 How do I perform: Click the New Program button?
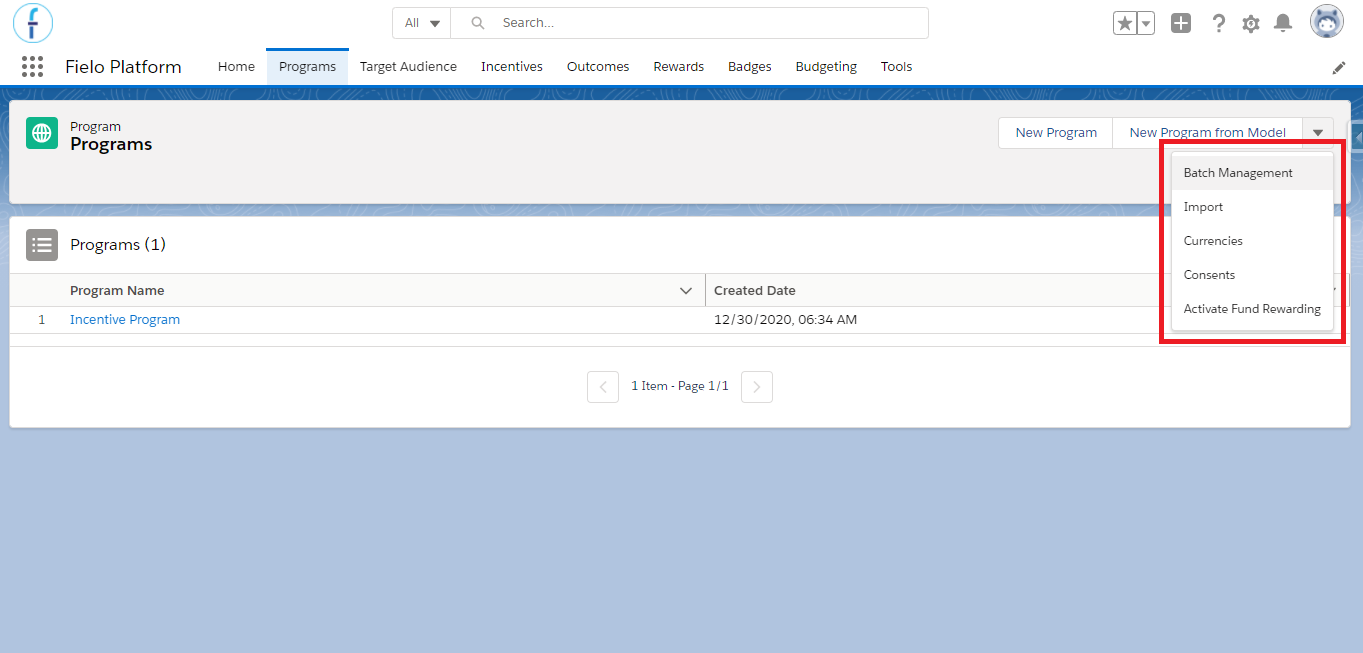[1056, 133]
